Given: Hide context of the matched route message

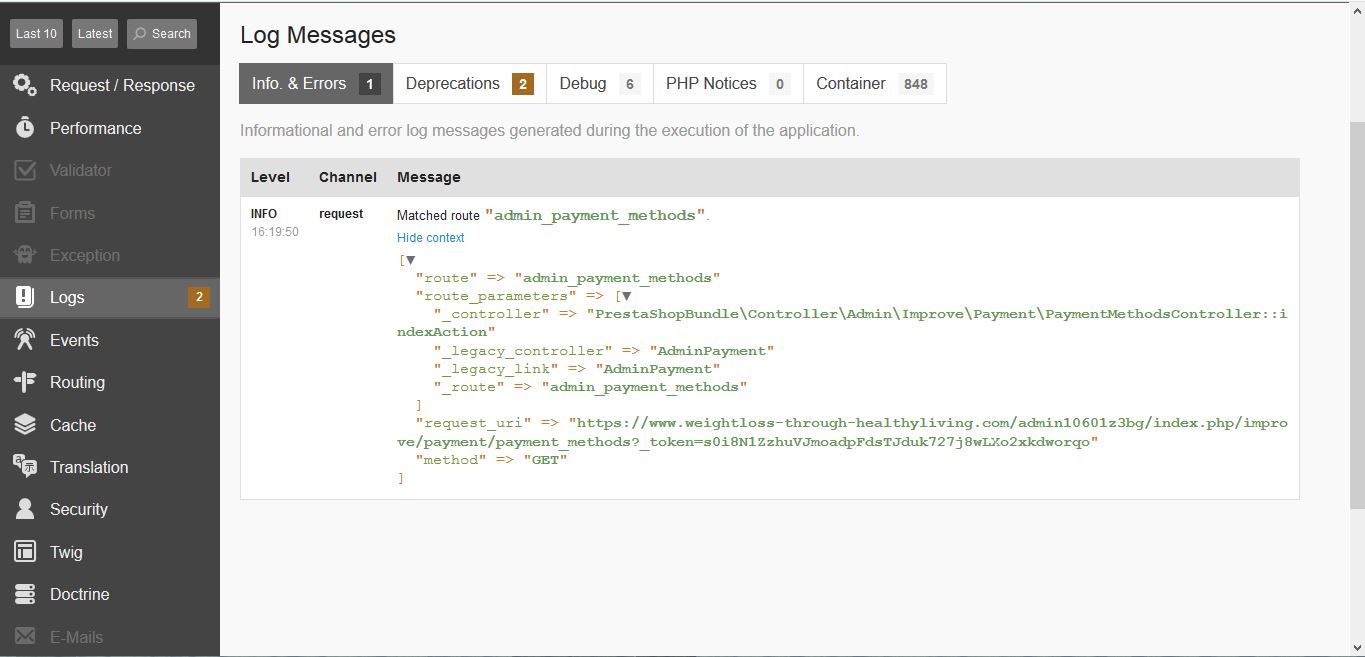Looking at the screenshot, I should coord(430,237).
